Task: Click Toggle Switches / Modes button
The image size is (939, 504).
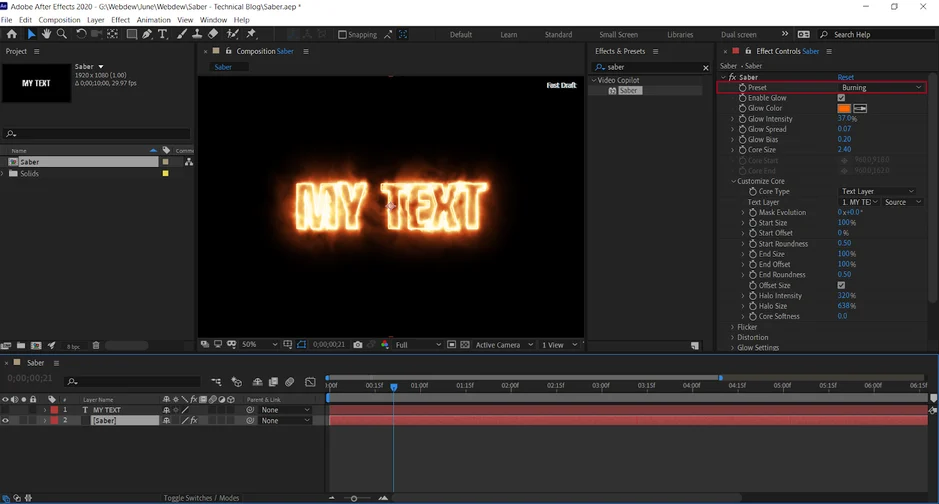Action: pos(201,498)
